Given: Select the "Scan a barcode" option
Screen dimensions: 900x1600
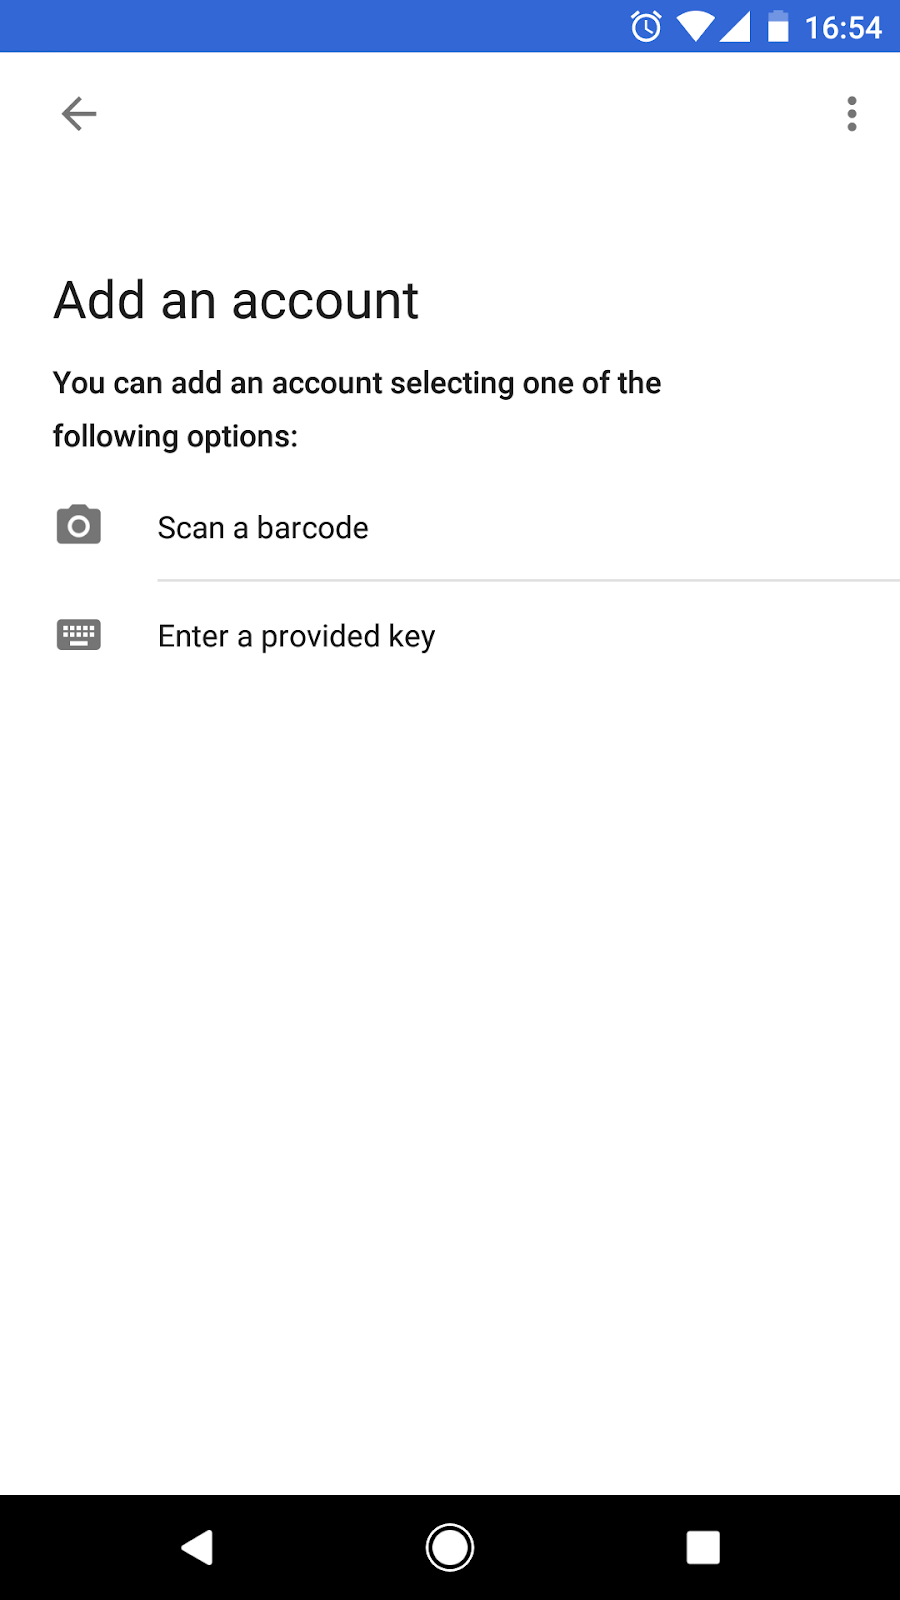Looking at the screenshot, I should click(263, 528).
